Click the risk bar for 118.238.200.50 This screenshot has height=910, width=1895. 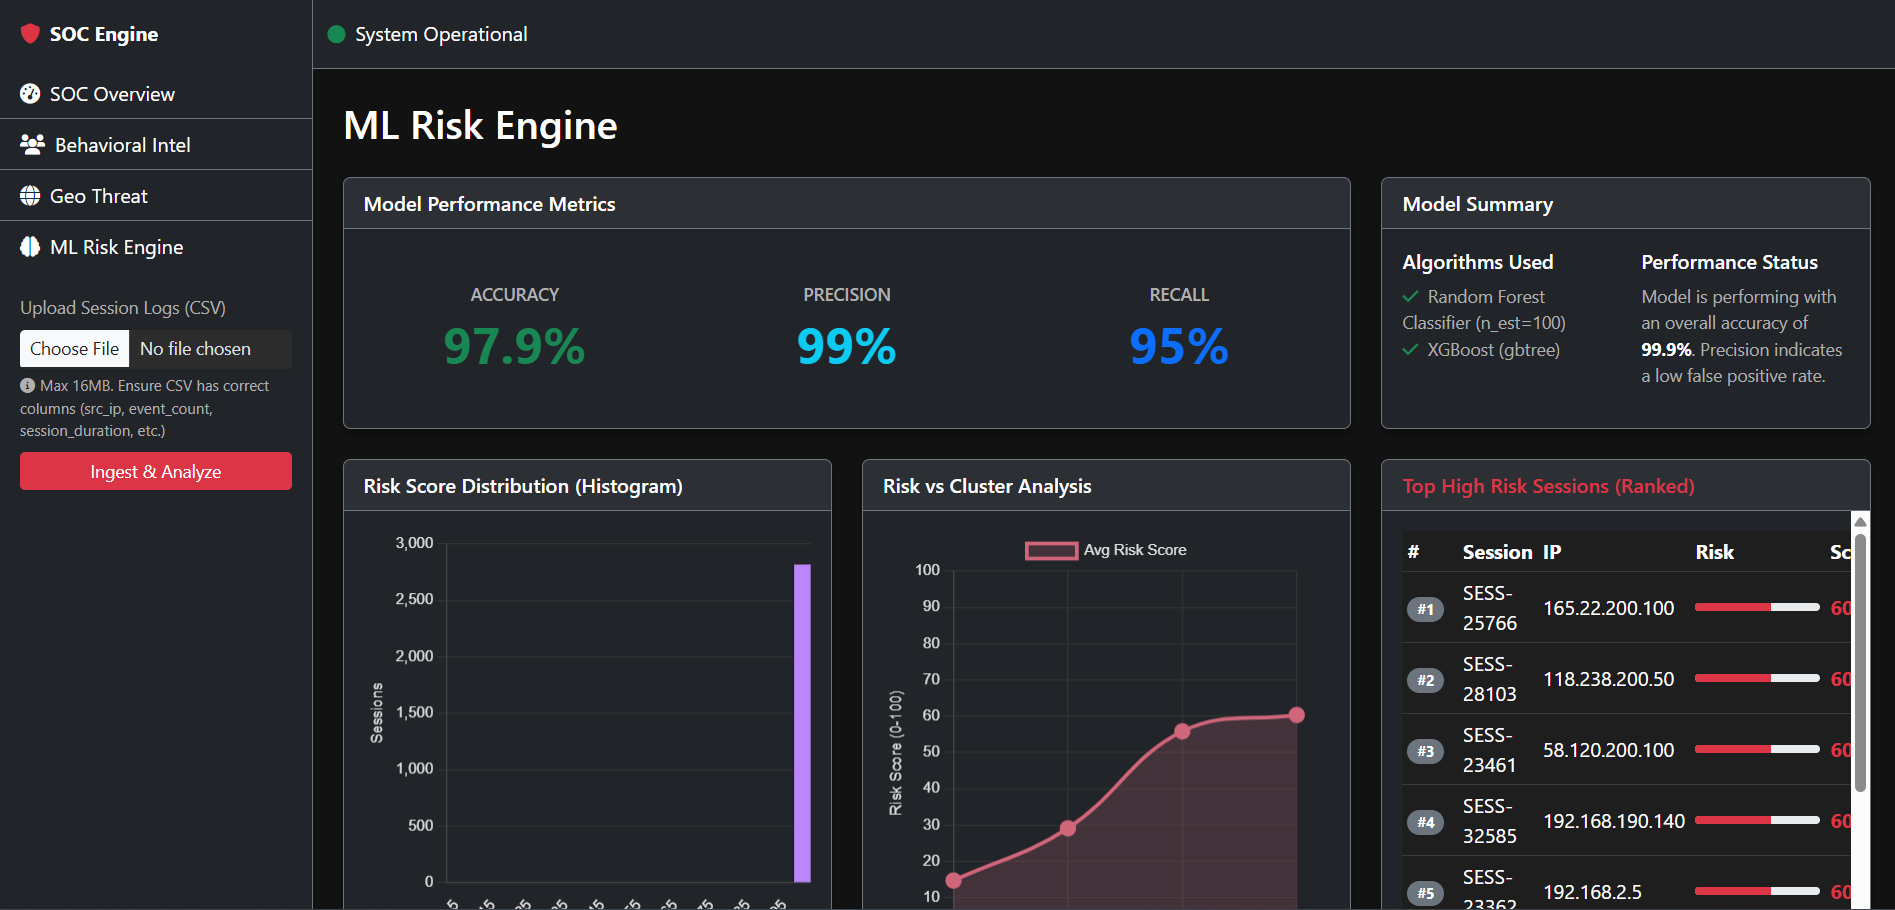coord(1757,678)
